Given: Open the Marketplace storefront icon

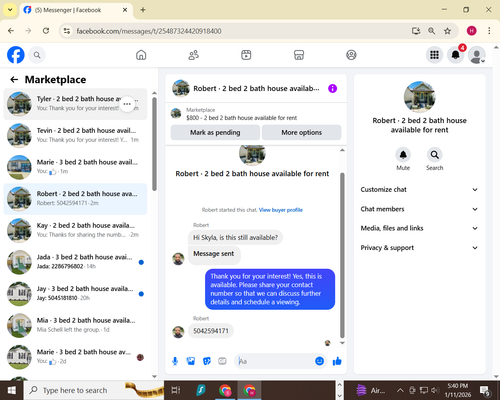Looking at the screenshot, I should click(299, 55).
